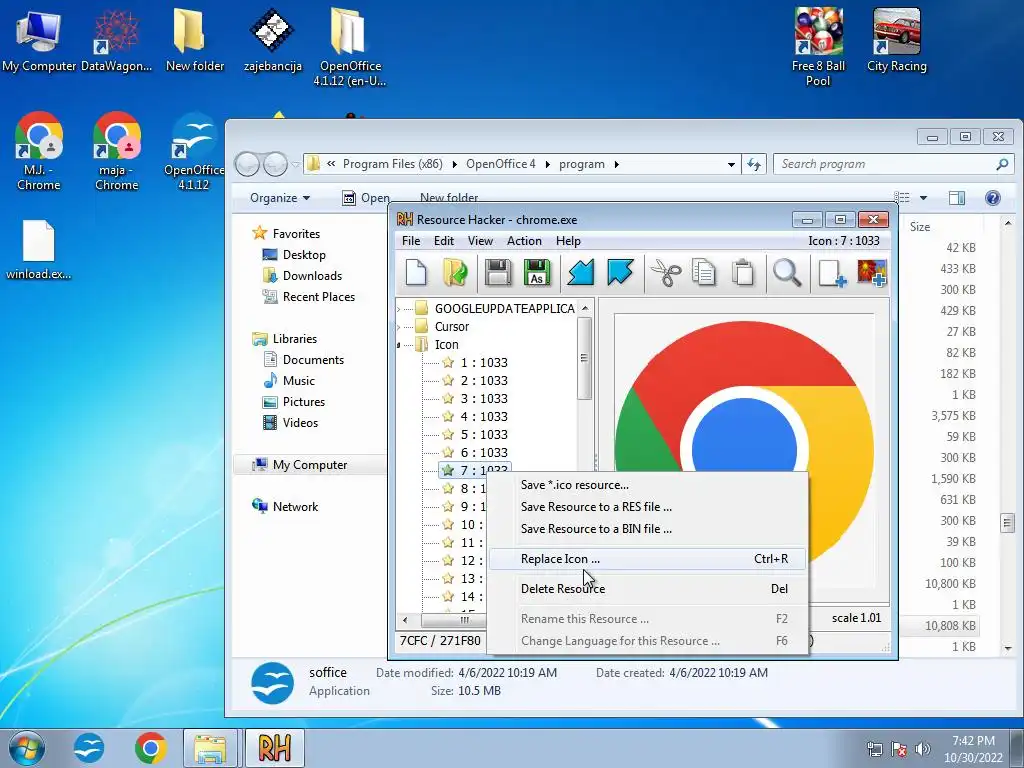Click the Add image resource icon
This screenshot has width=1024, height=768.
(x=872, y=273)
